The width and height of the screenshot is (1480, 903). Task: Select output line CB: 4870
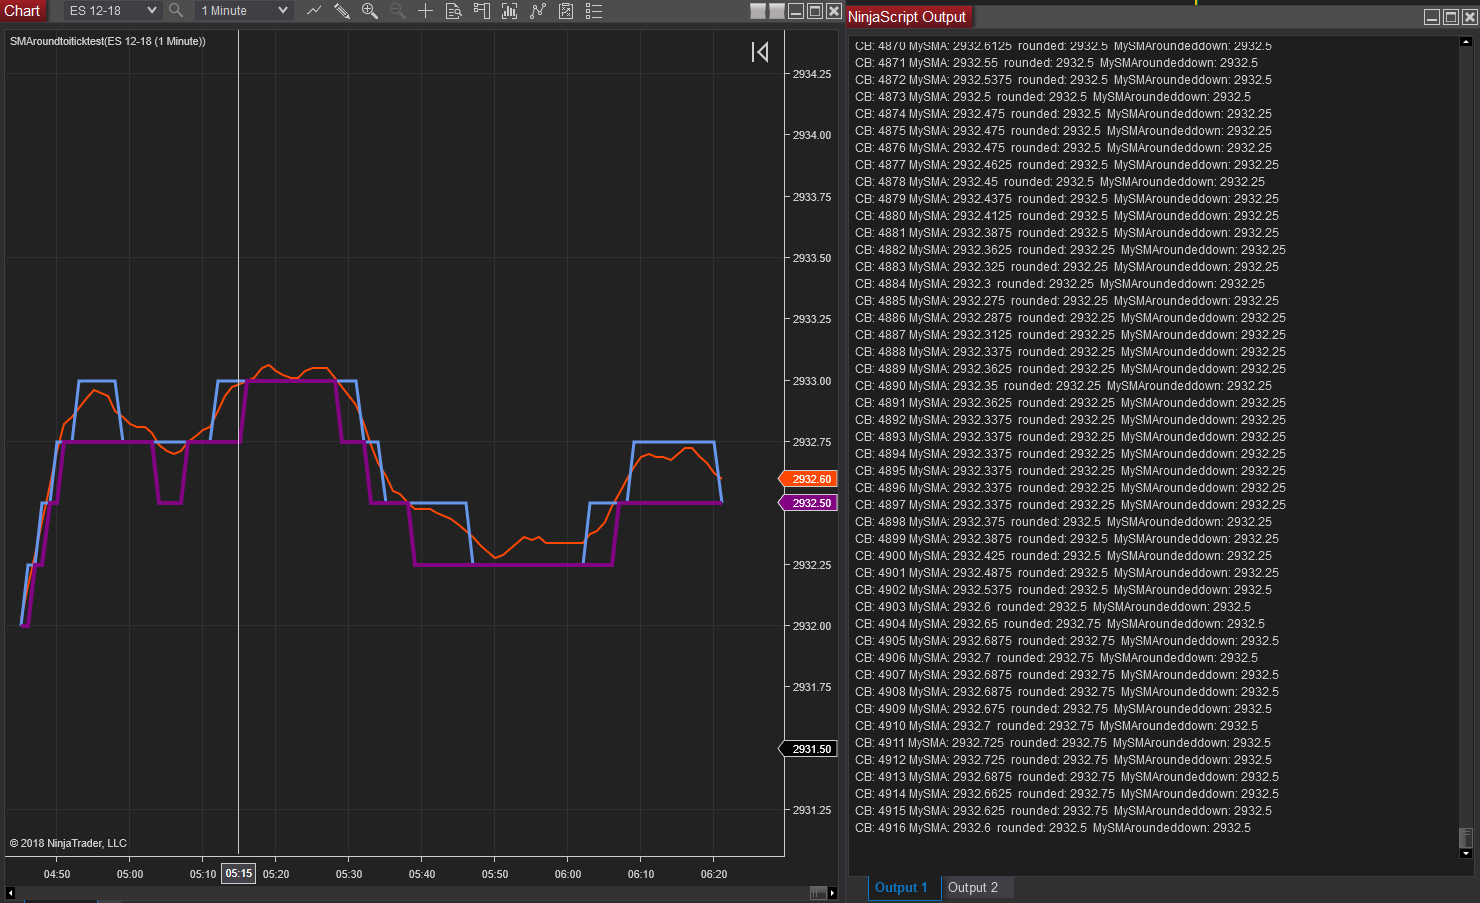point(1063,46)
